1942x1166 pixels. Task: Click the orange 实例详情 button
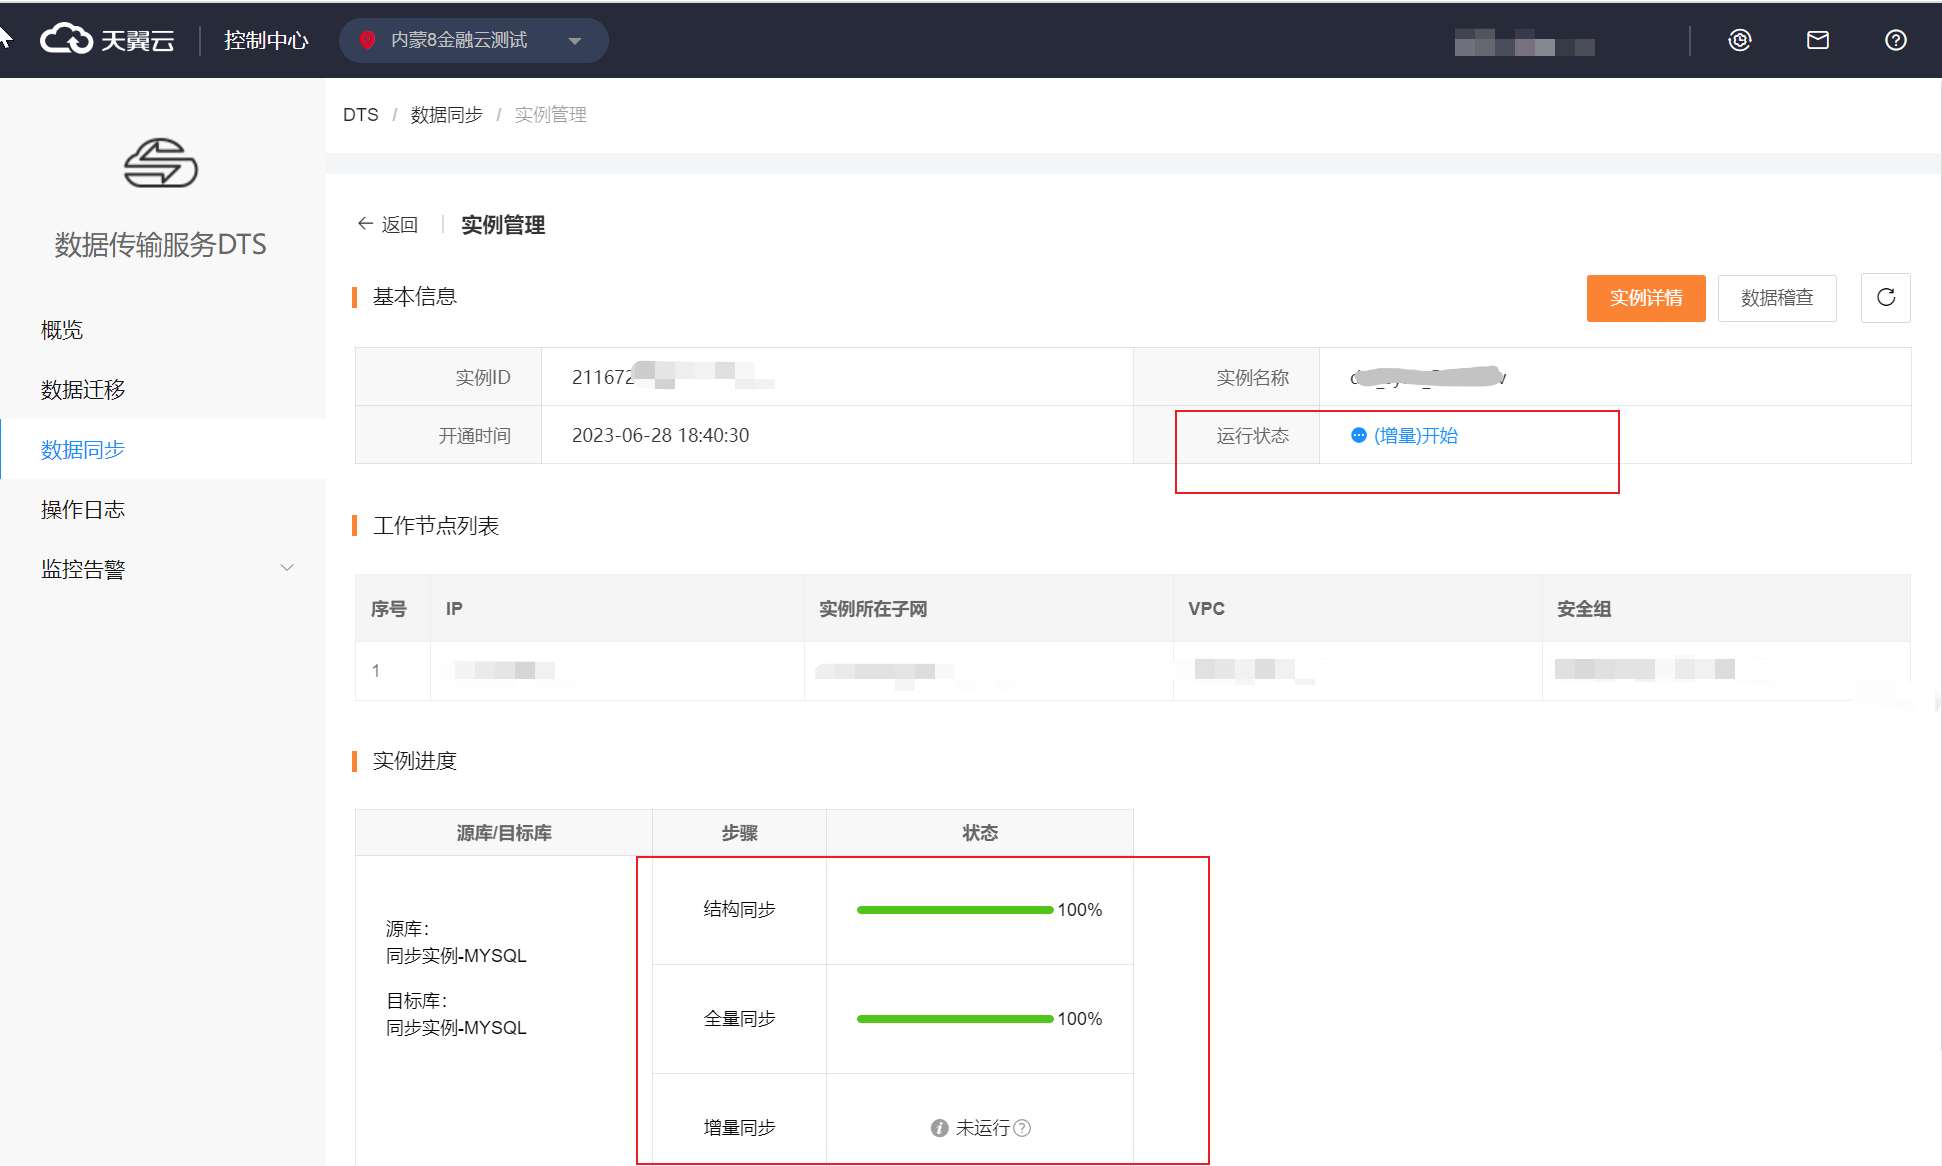(1645, 298)
